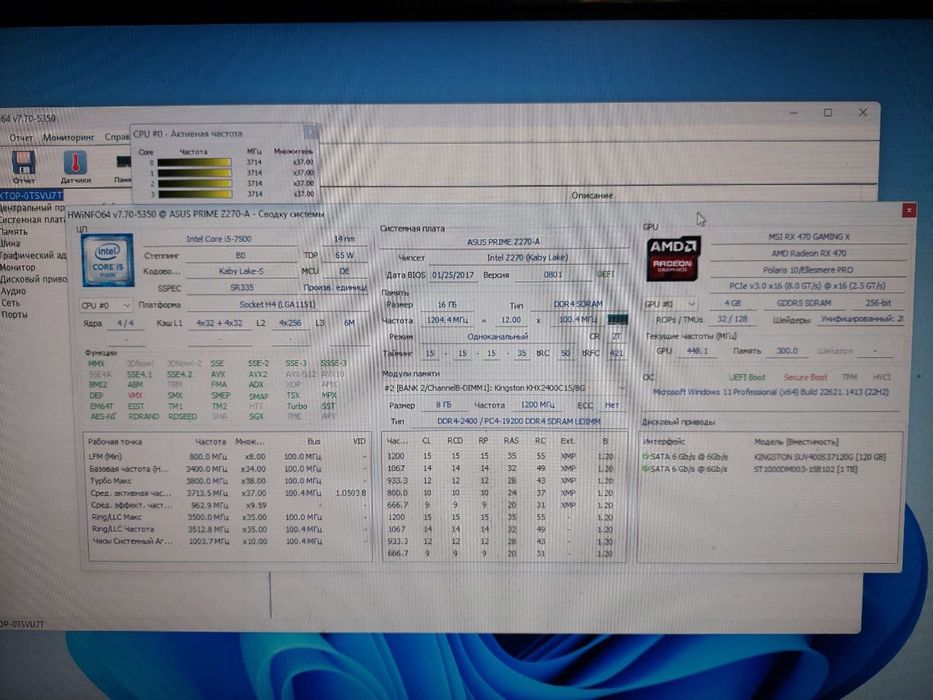Open Датчики thermometer sensors icon
The width and height of the screenshot is (933, 700).
coord(76,162)
